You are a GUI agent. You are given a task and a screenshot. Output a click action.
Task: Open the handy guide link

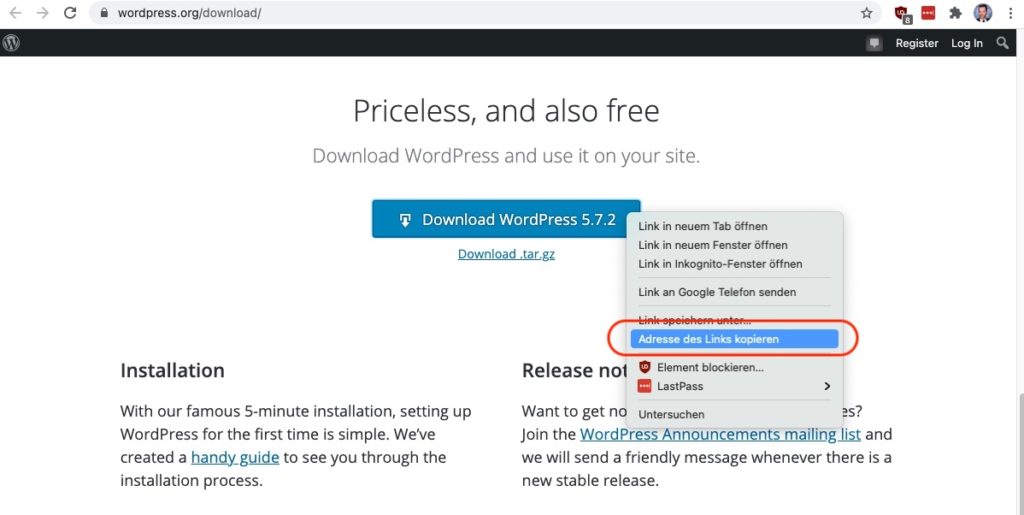click(x=235, y=458)
